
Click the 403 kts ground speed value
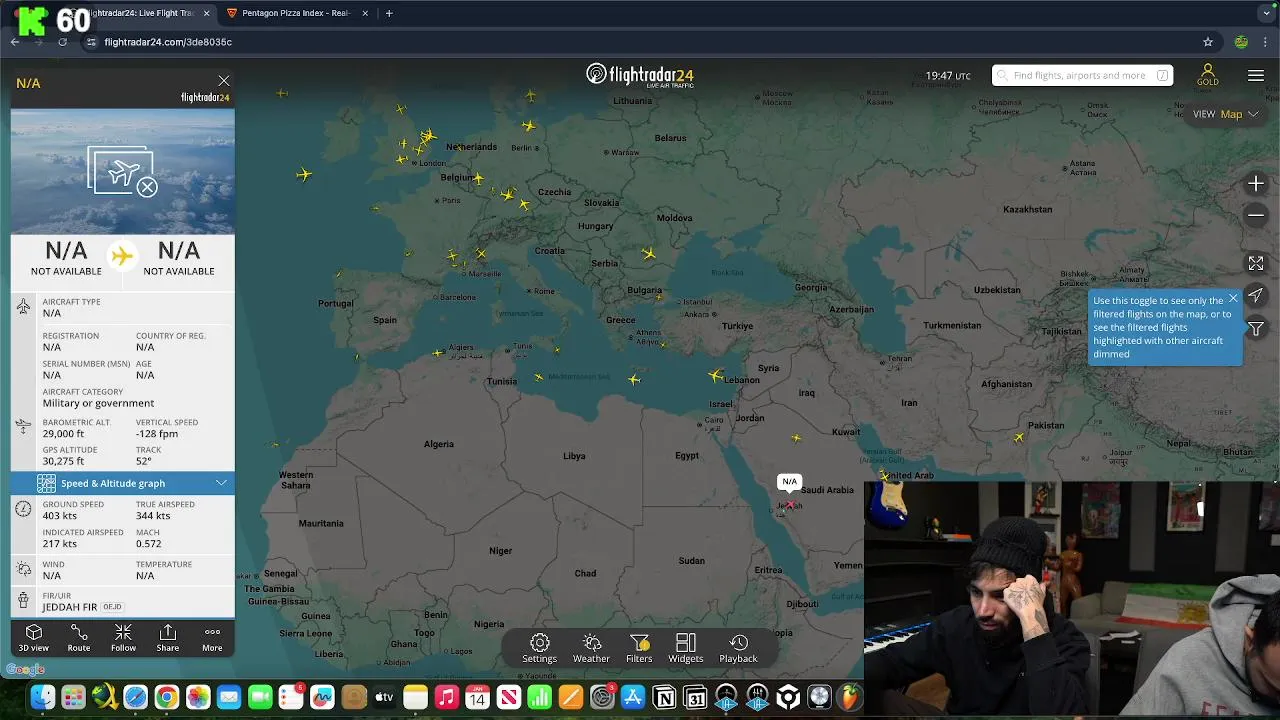click(59, 516)
